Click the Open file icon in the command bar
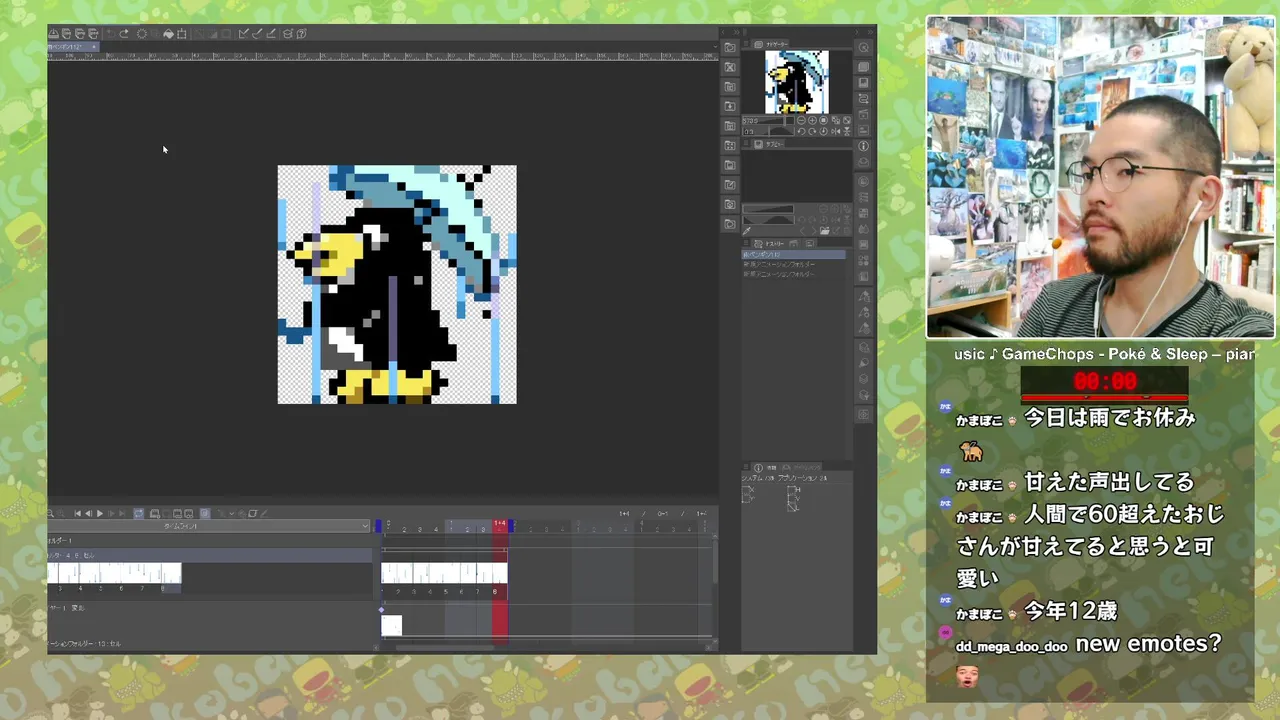 pos(80,34)
